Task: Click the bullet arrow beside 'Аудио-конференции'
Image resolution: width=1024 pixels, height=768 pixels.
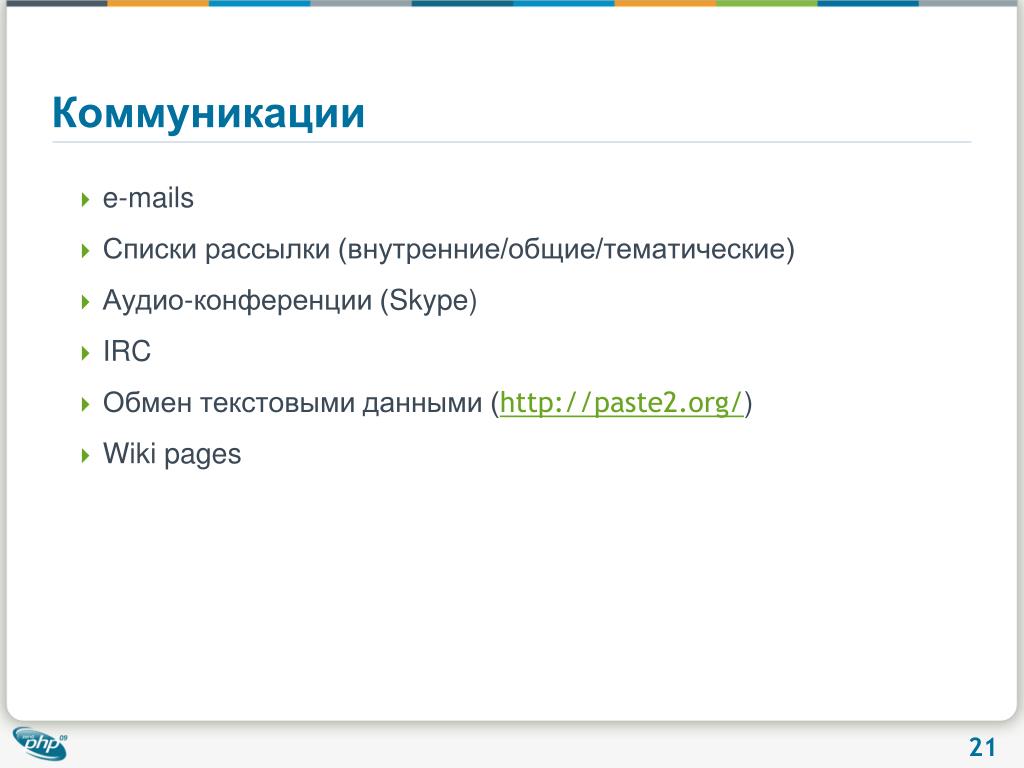Action: (x=85, y=302)
